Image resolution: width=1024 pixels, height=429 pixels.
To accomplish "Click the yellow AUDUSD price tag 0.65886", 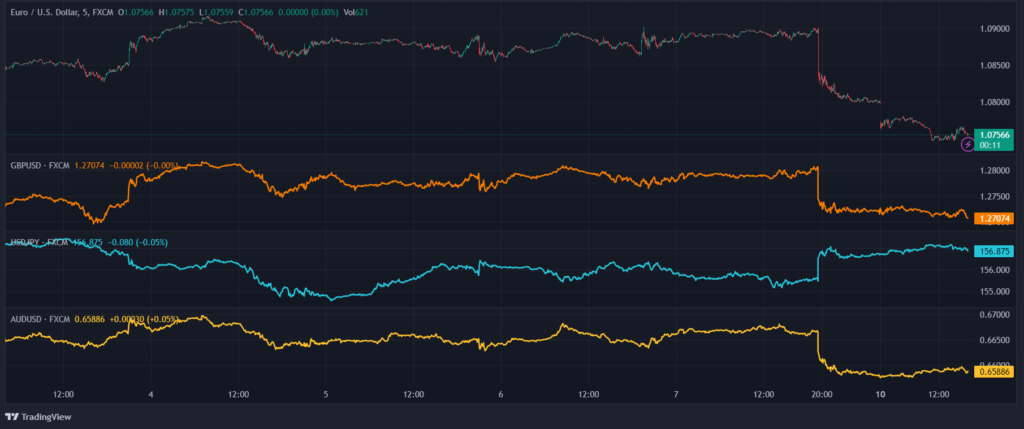I will 993,372.
